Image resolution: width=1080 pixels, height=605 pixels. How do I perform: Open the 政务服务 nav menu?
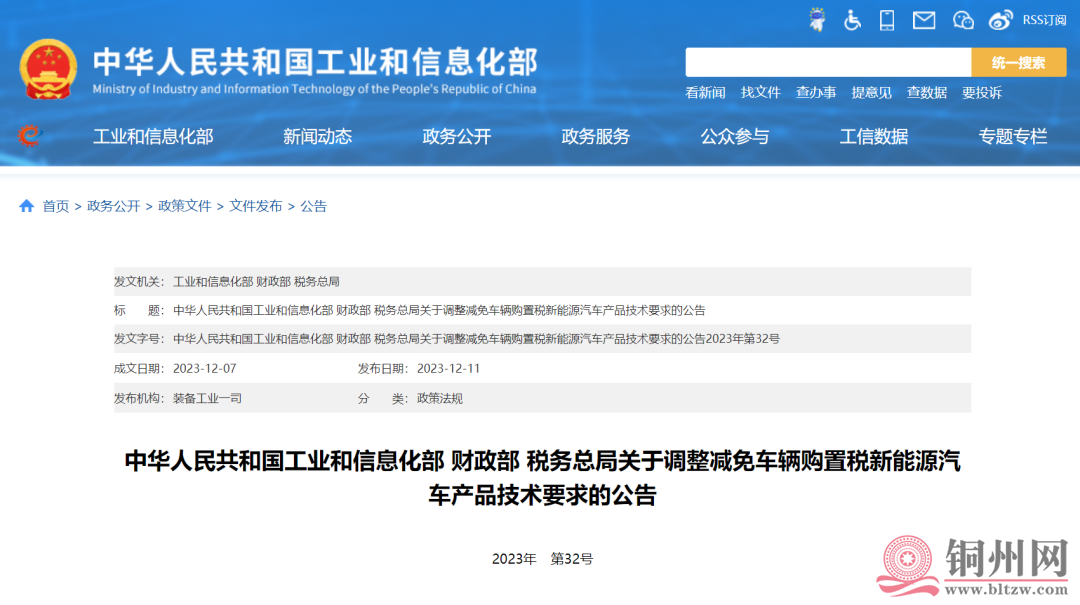click(x=596, y=136)
